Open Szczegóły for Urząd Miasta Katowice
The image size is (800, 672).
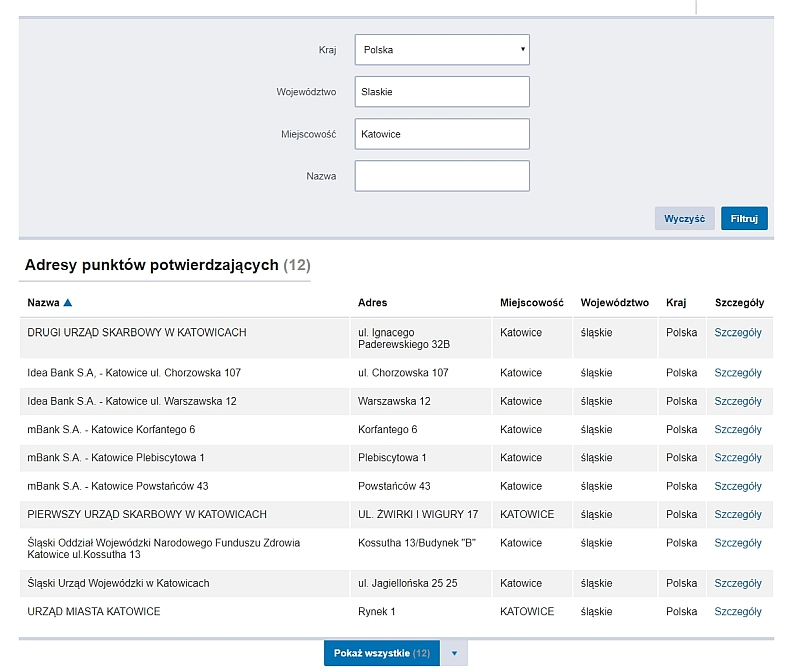coord(738,612)
